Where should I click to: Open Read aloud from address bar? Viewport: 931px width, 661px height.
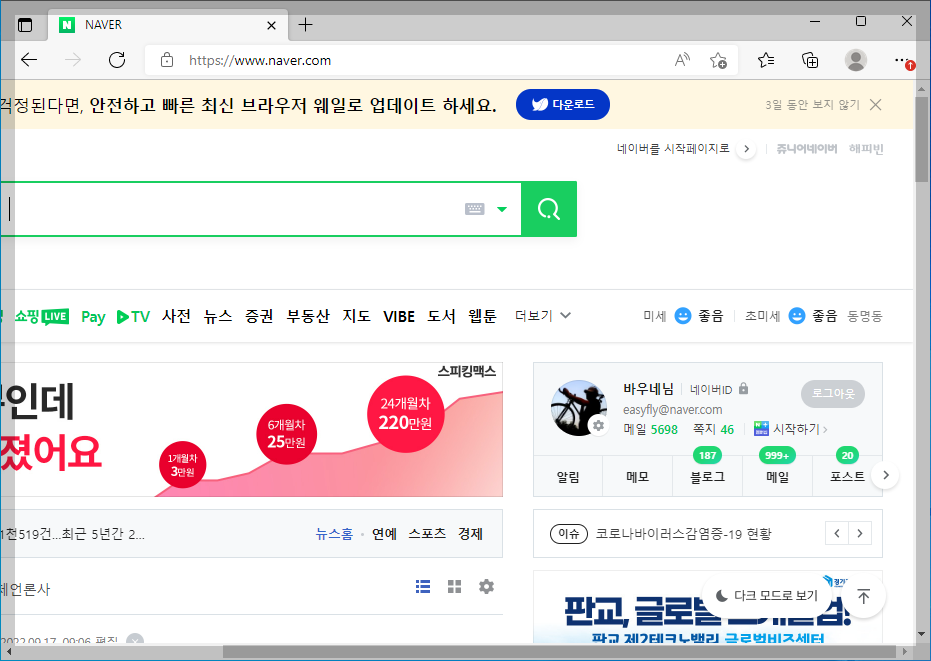682,60
